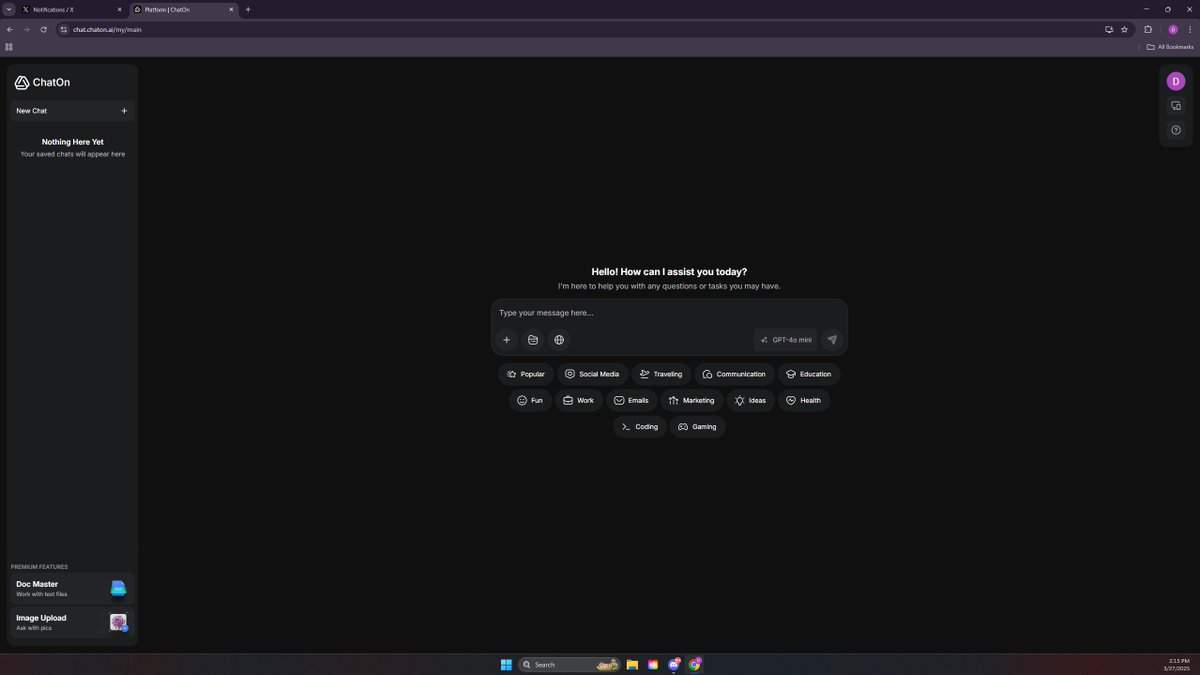Click the apps grid icon in bookmarks bar
1200x675 pixels.
(x=9, y=47)
